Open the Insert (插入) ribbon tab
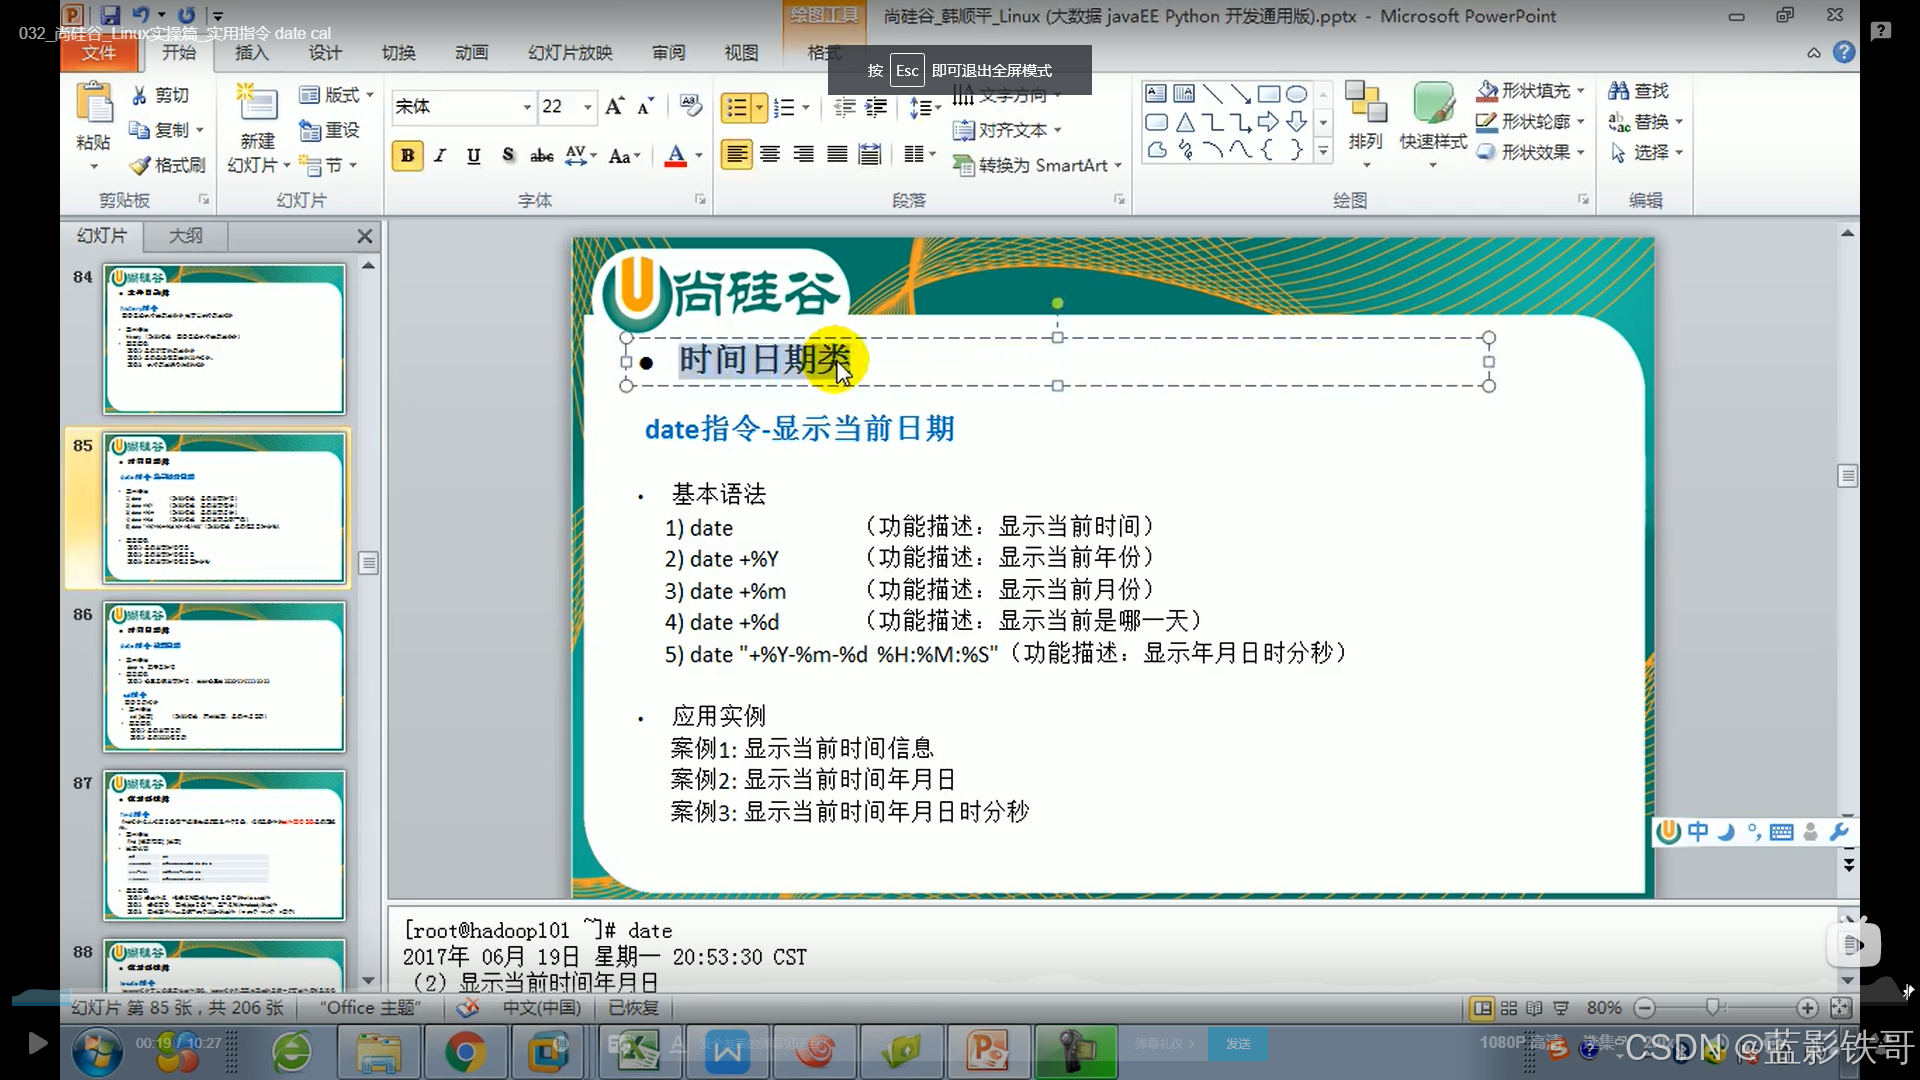Screen dimensions: 1920x1080 click(x=252, y=52)
